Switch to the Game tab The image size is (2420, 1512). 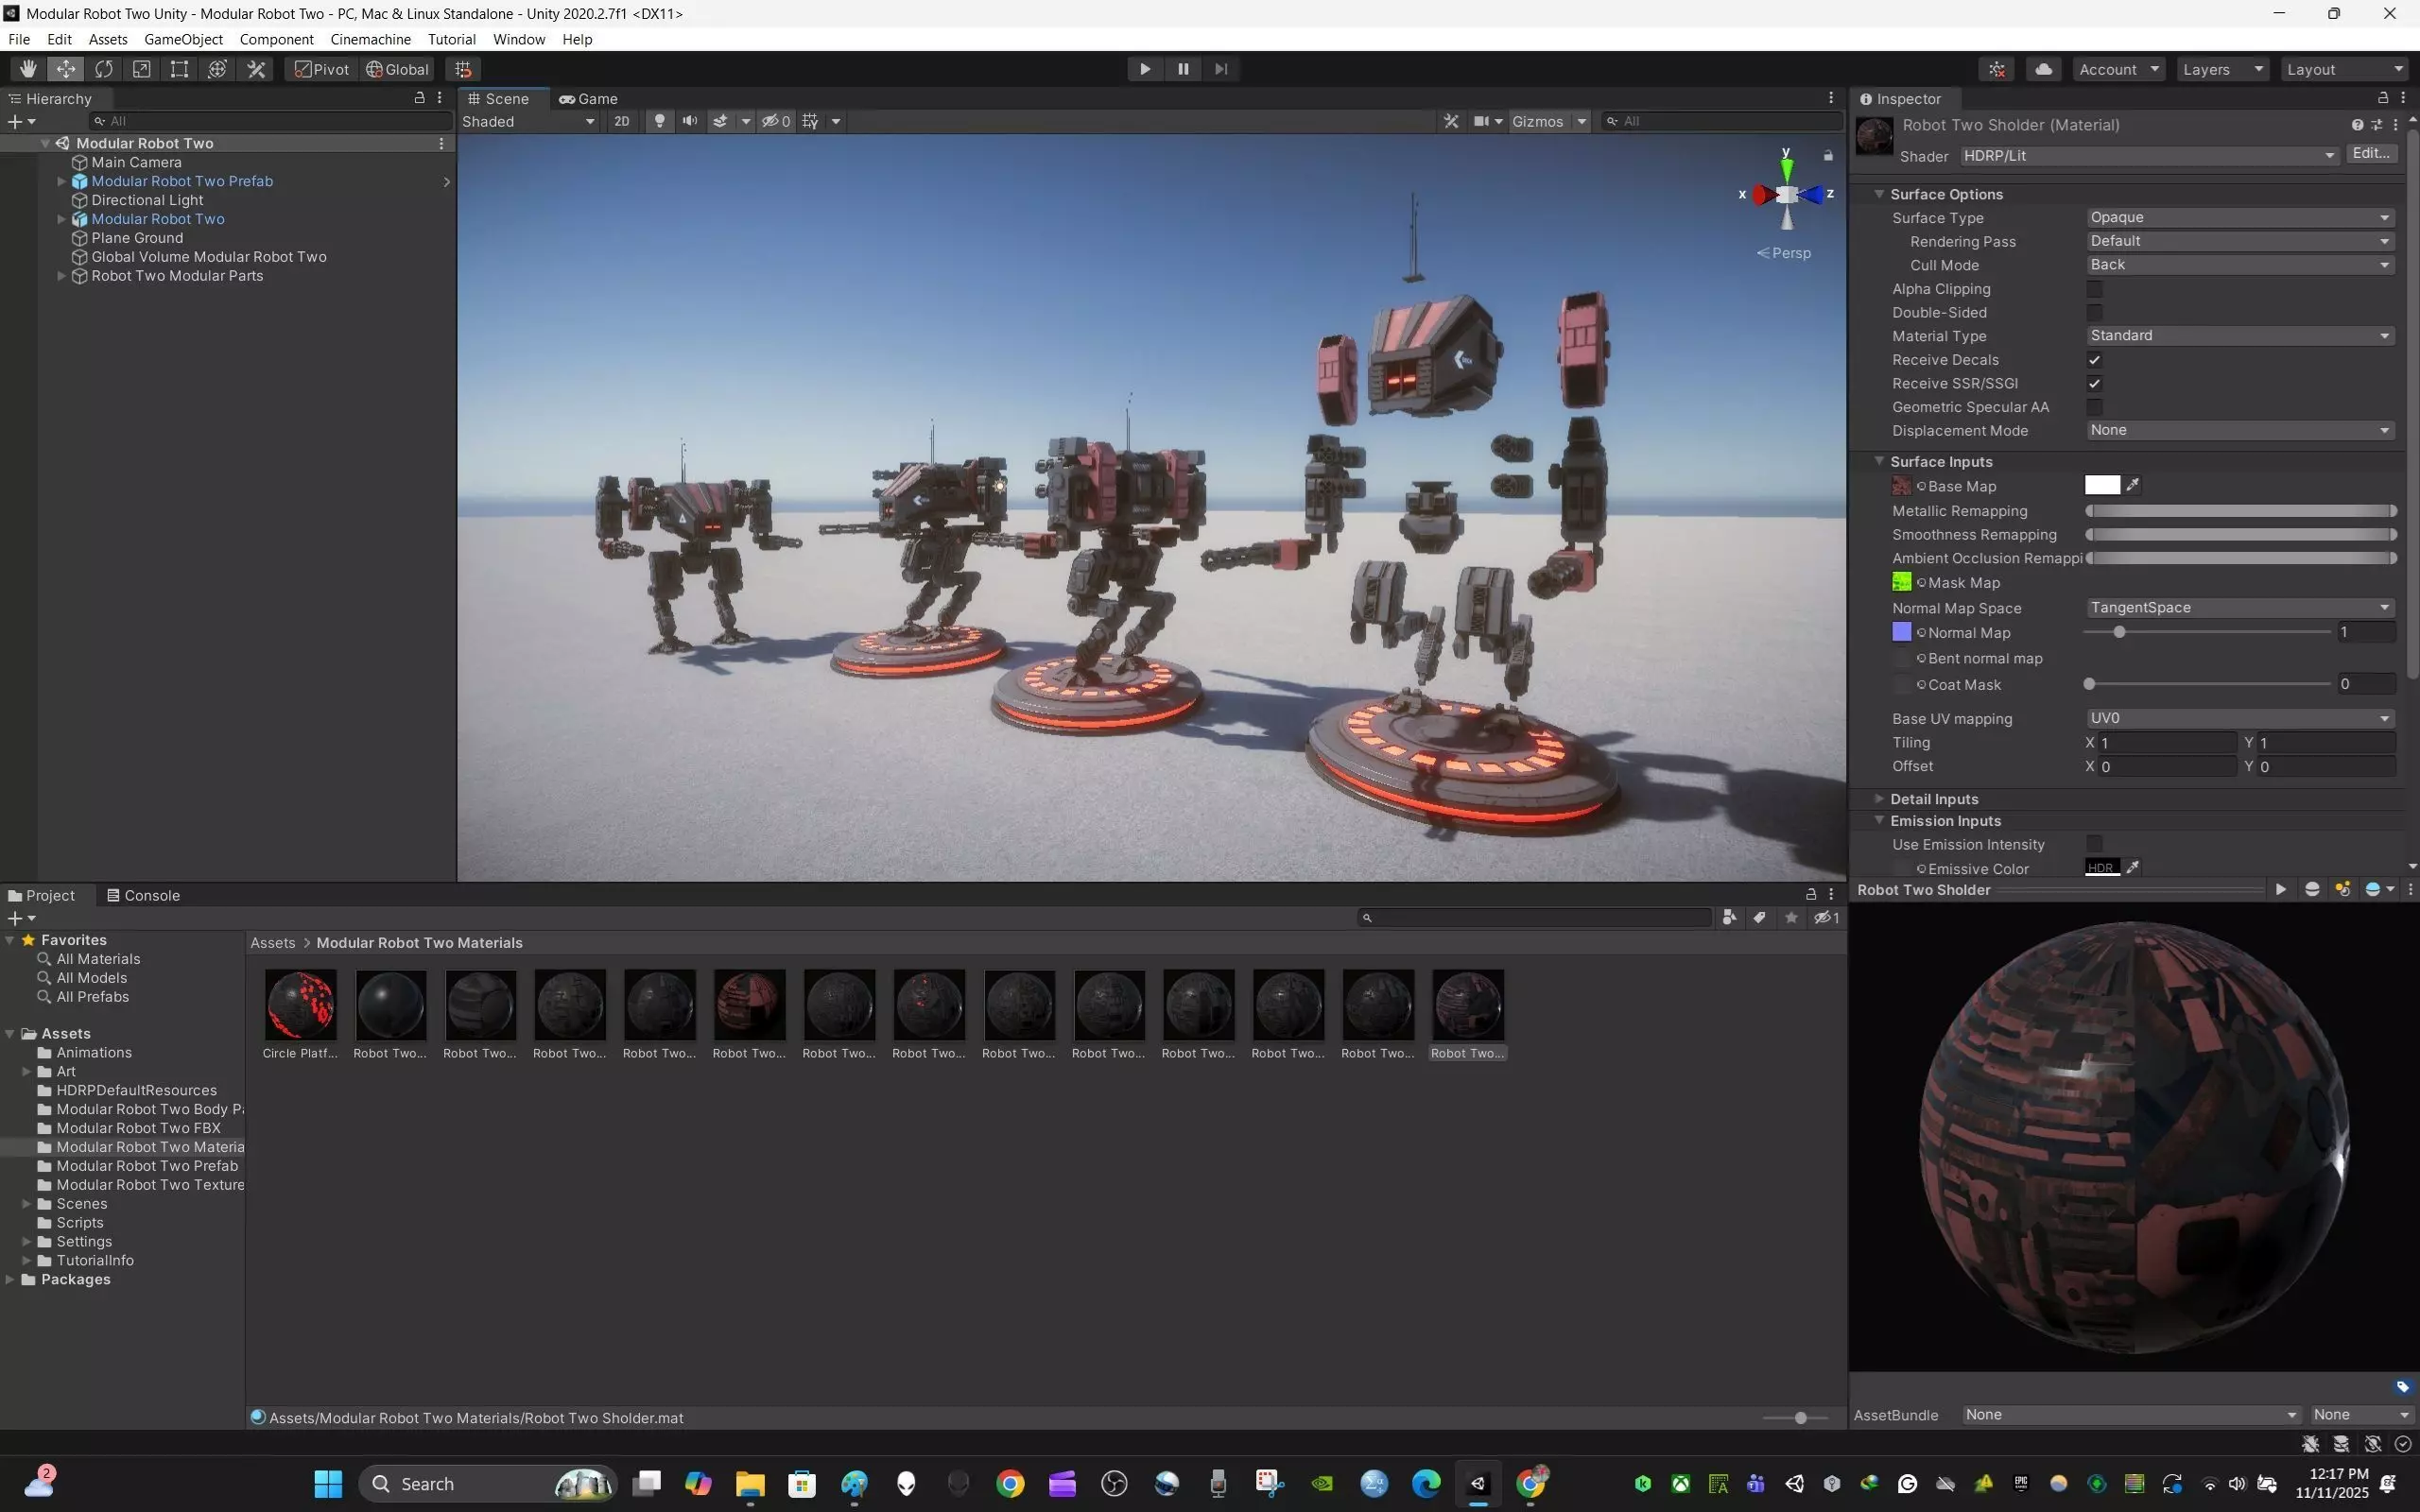point(588,98)
